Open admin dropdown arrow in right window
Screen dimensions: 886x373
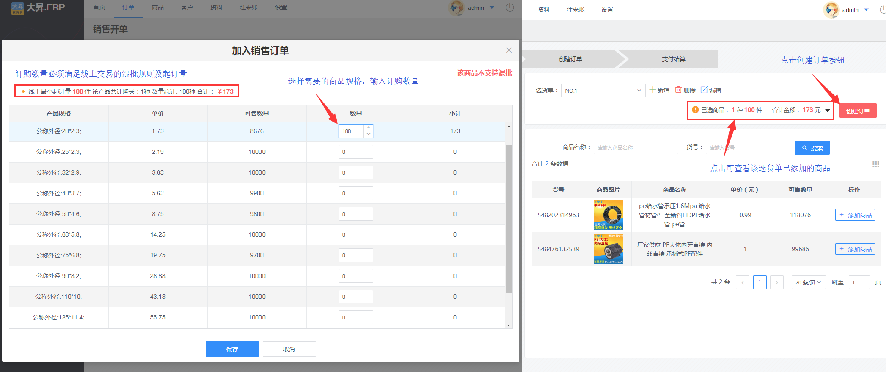[x=866, y=10]
